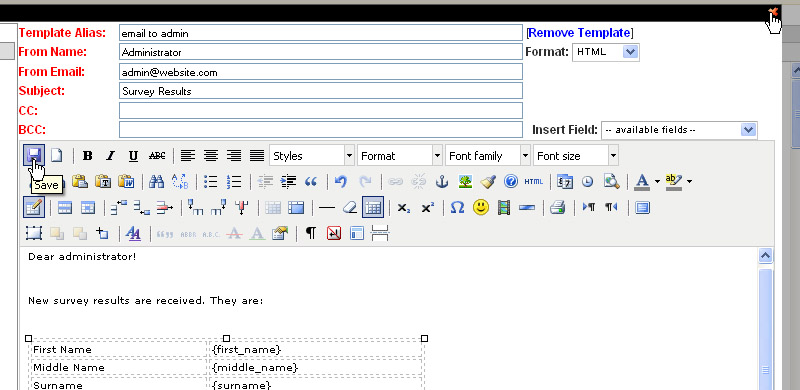Create a new document with the blank page icon

click(56, 155)
